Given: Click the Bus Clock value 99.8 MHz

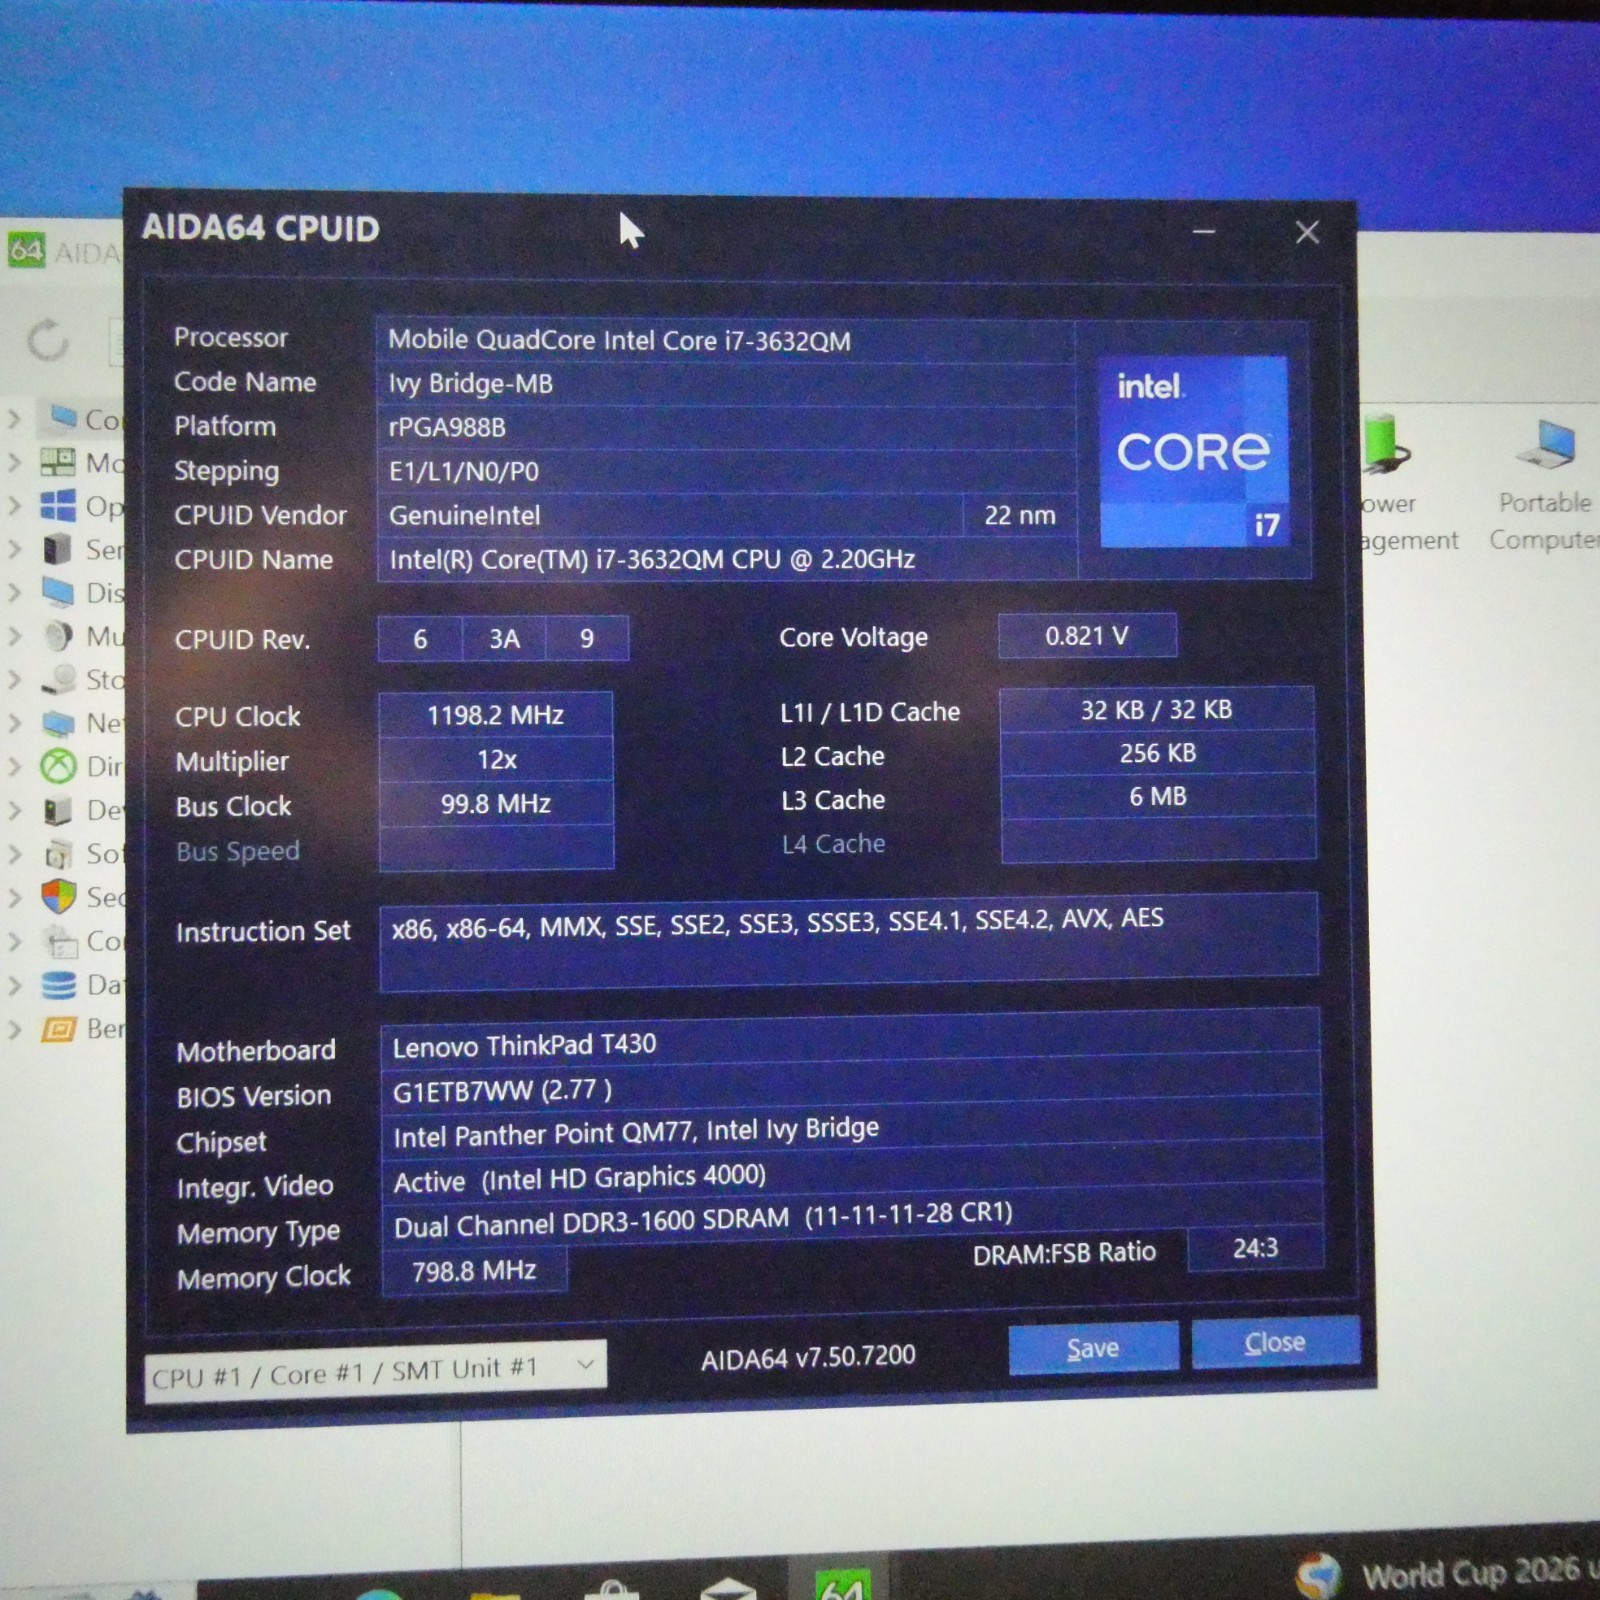Looking at the screenshot, I should click(x=496, y=804).
